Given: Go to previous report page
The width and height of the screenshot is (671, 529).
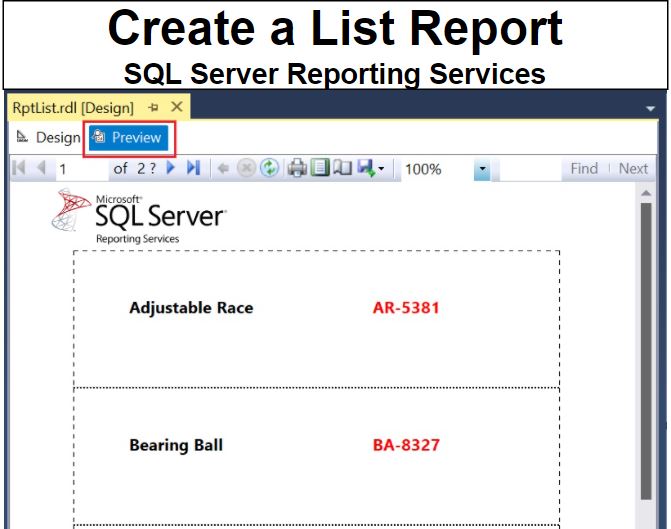Looking at the screenshot, I should point(42,168).
